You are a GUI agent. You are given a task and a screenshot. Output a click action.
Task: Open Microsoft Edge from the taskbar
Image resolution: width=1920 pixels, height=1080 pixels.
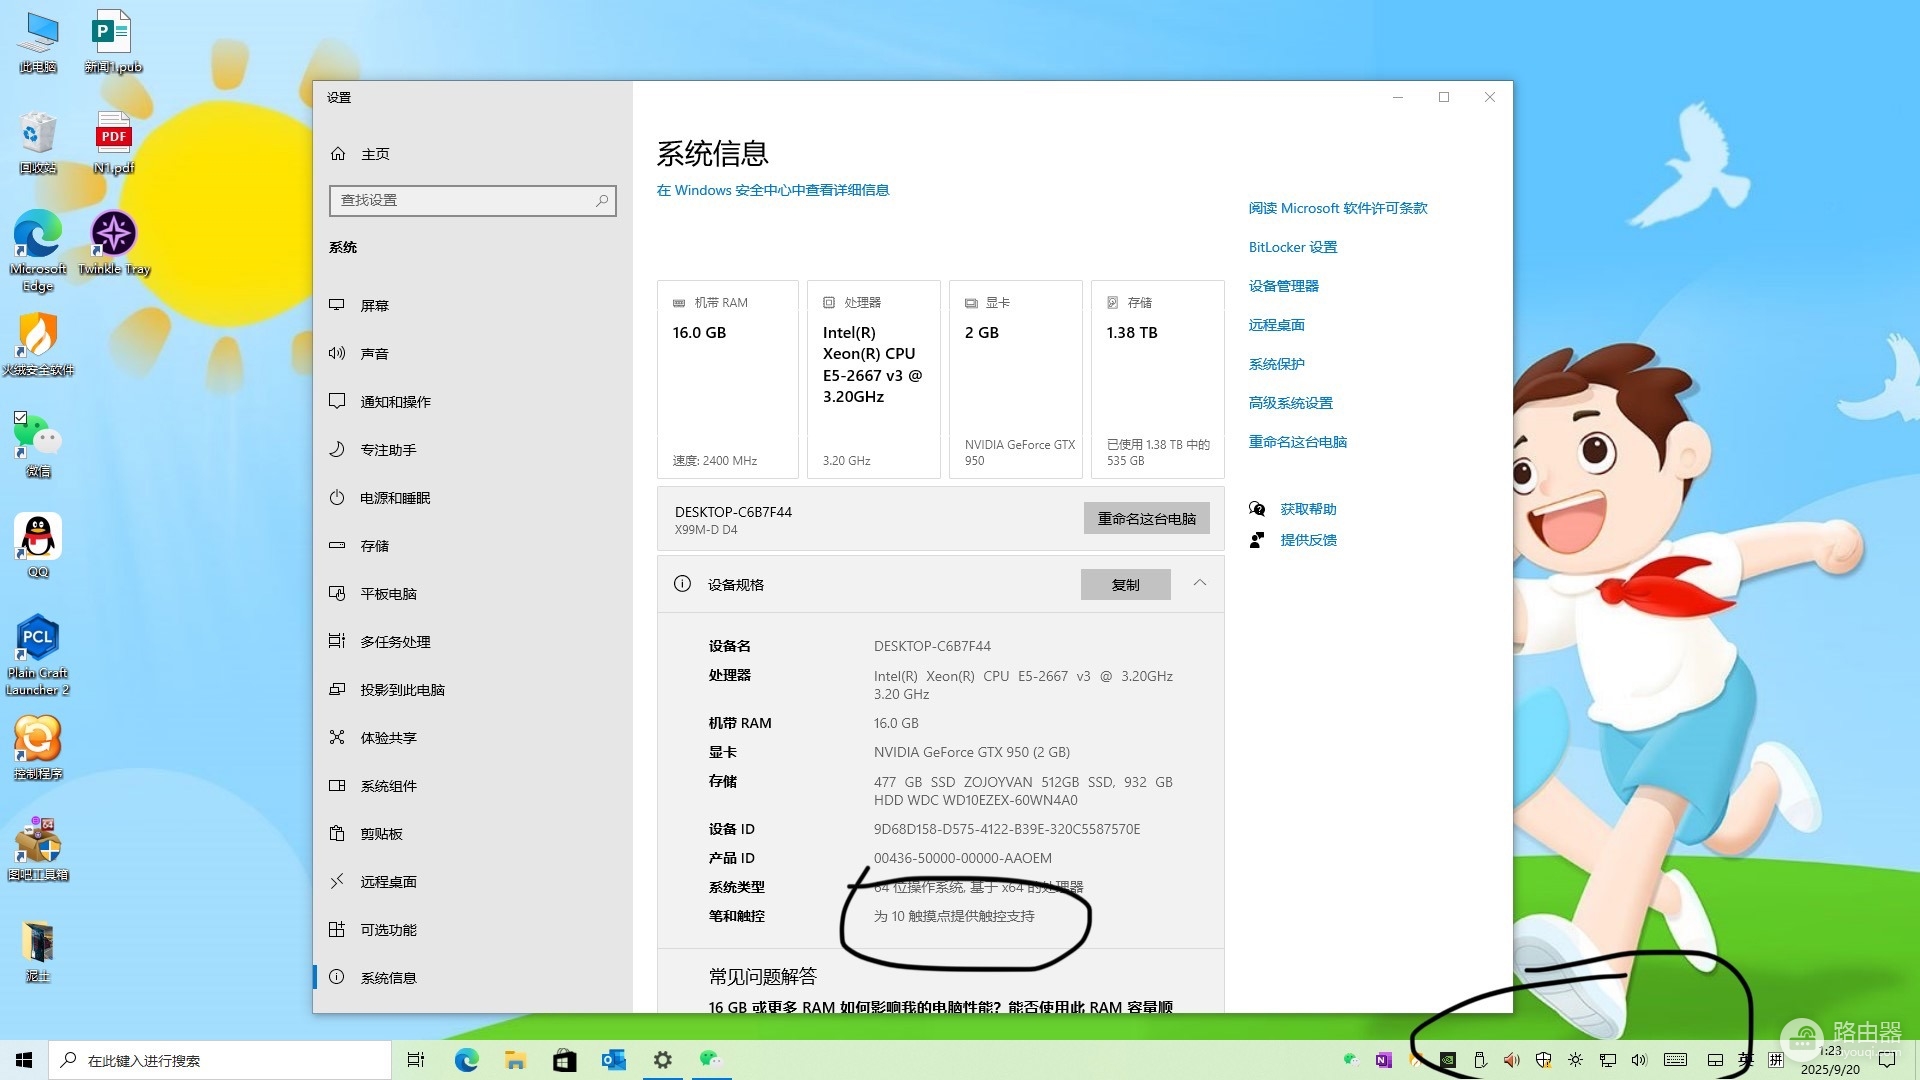pos(467,1060)
